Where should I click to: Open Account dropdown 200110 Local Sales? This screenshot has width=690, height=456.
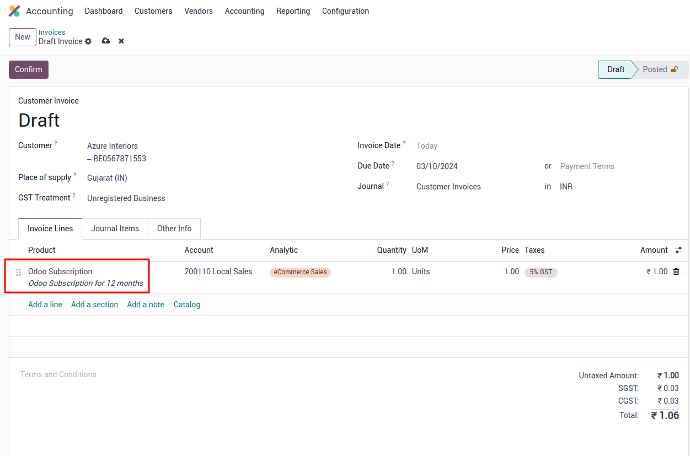tap(218, 272)
